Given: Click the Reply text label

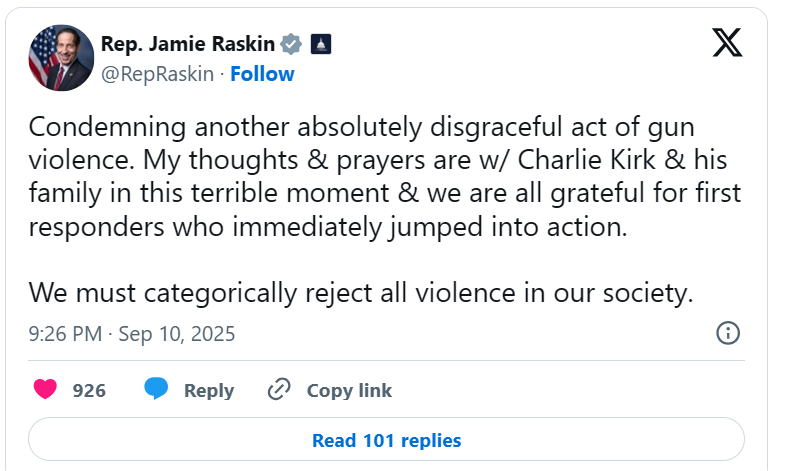Looking at the screenshot, I should [x=208, y=390].
